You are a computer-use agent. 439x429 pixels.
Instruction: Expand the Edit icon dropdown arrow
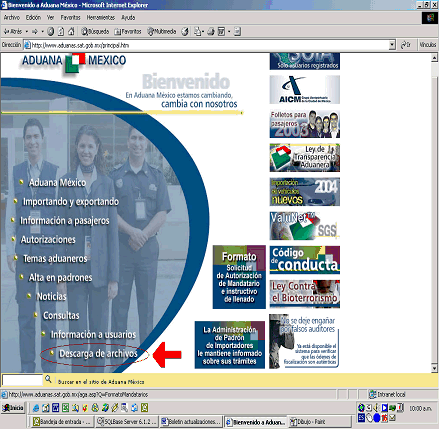[229, 32]
